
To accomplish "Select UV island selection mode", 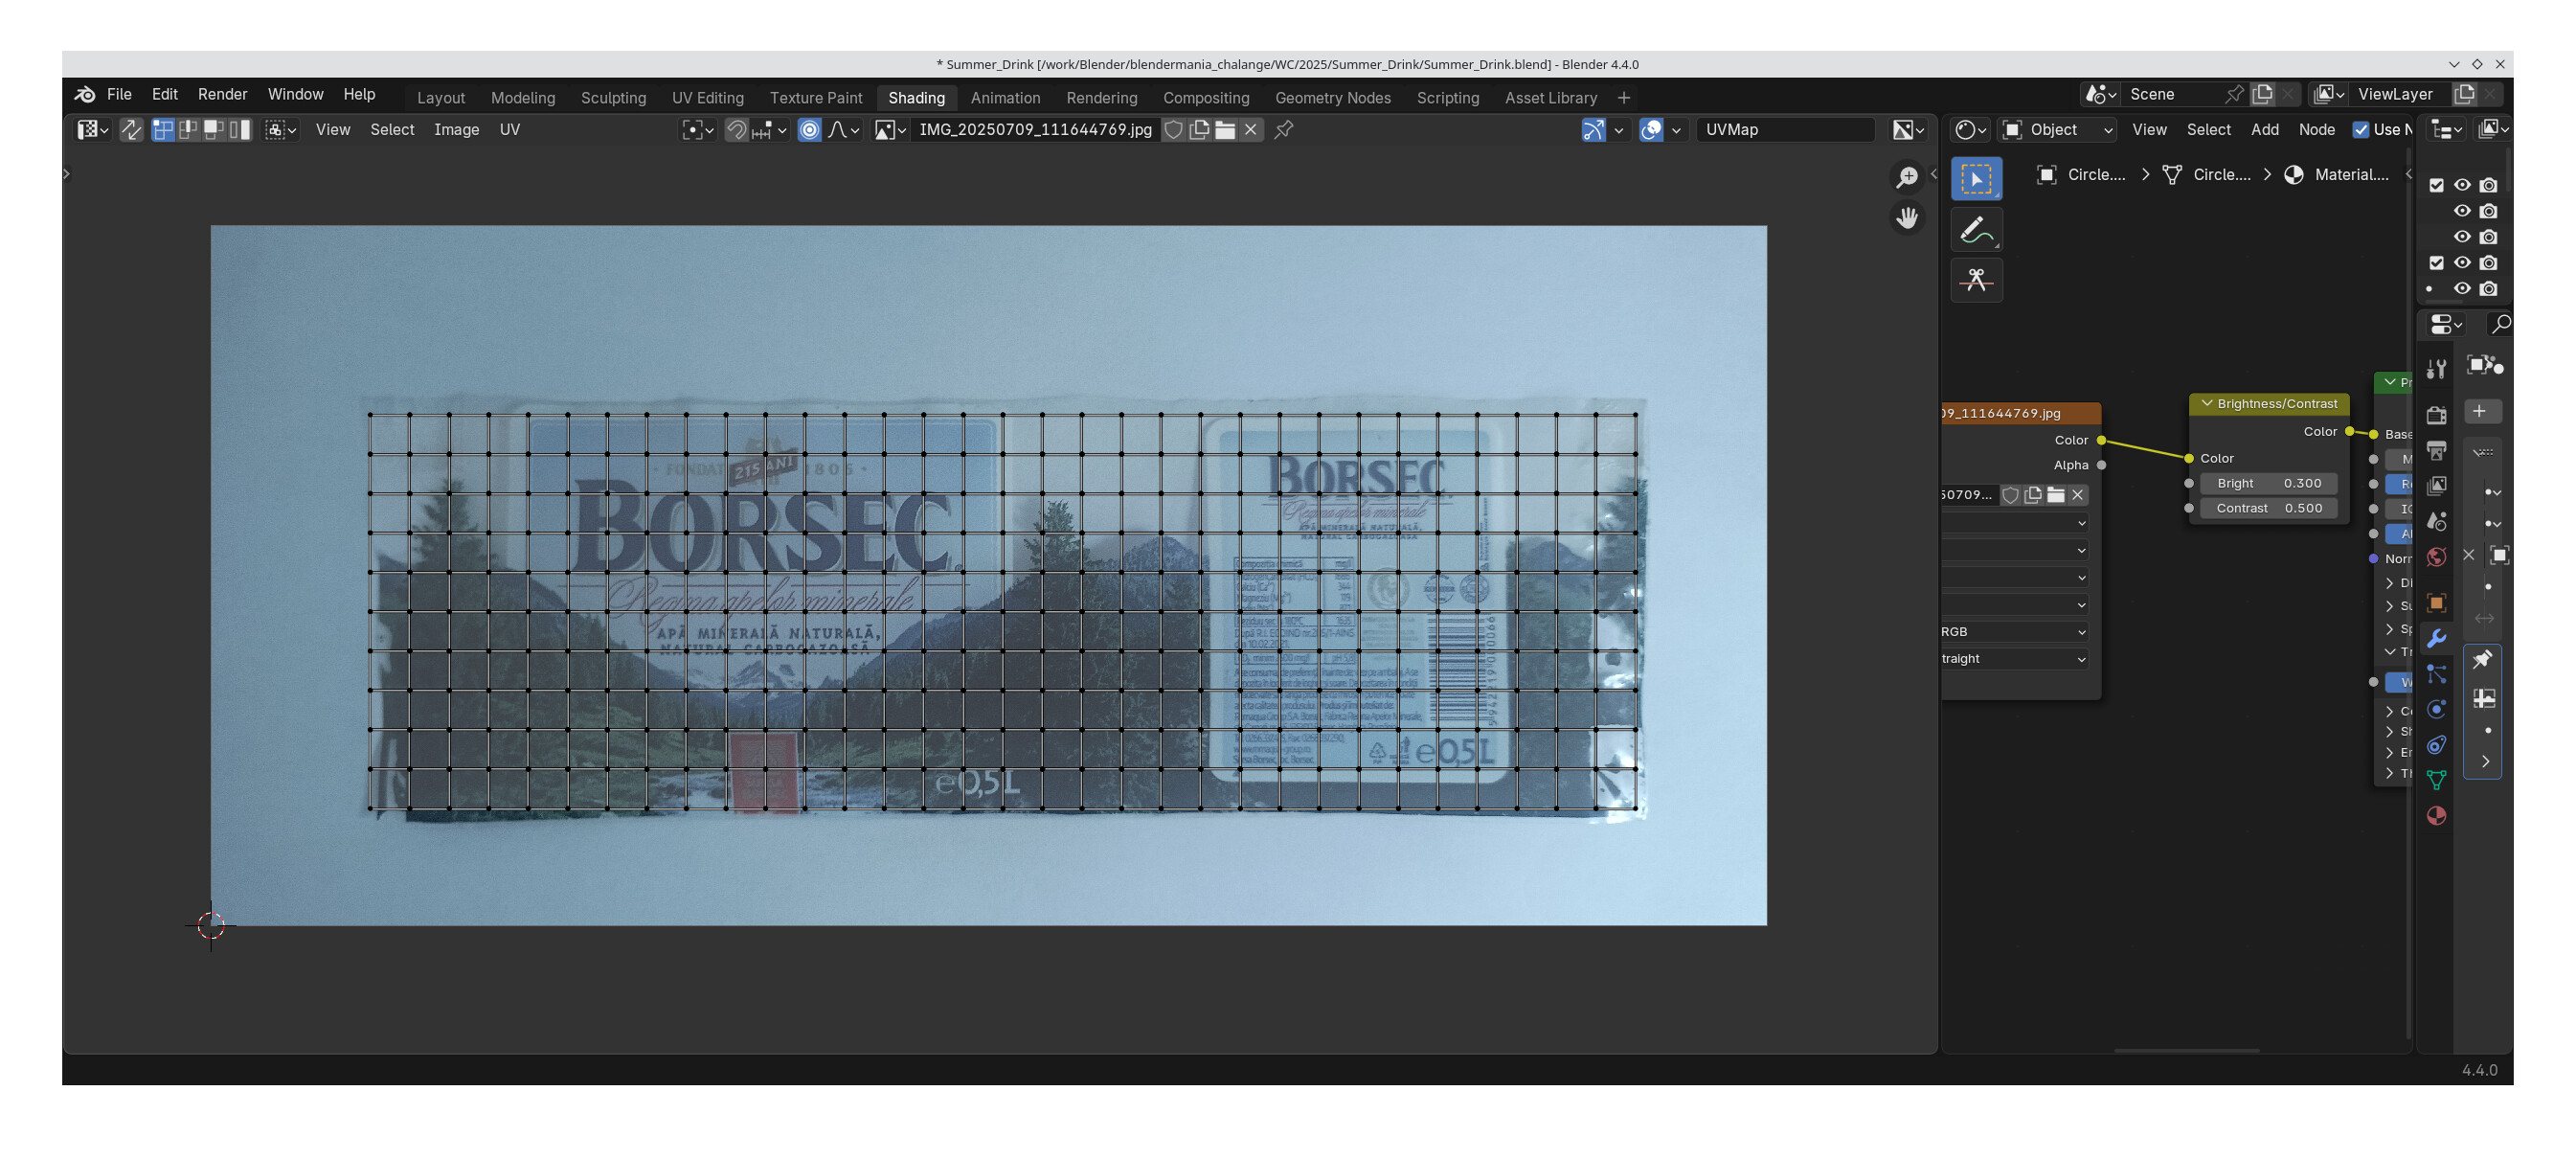I will (239, 129).
